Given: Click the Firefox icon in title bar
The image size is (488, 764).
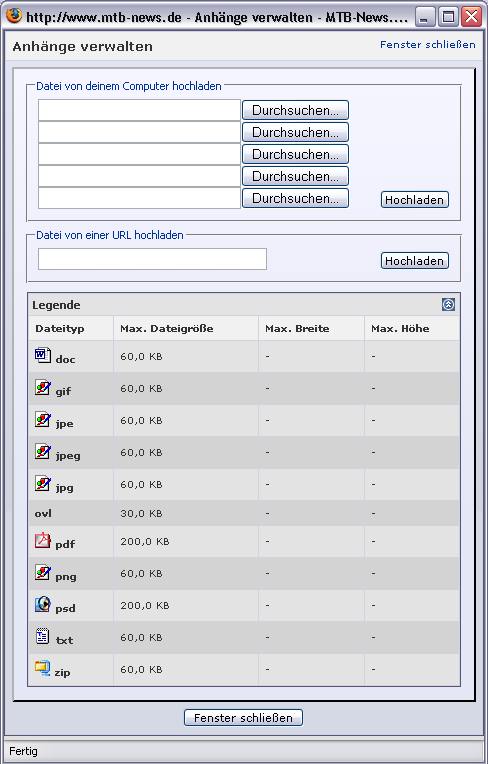Looking at the screenshot, I should [x=14, y=16].
